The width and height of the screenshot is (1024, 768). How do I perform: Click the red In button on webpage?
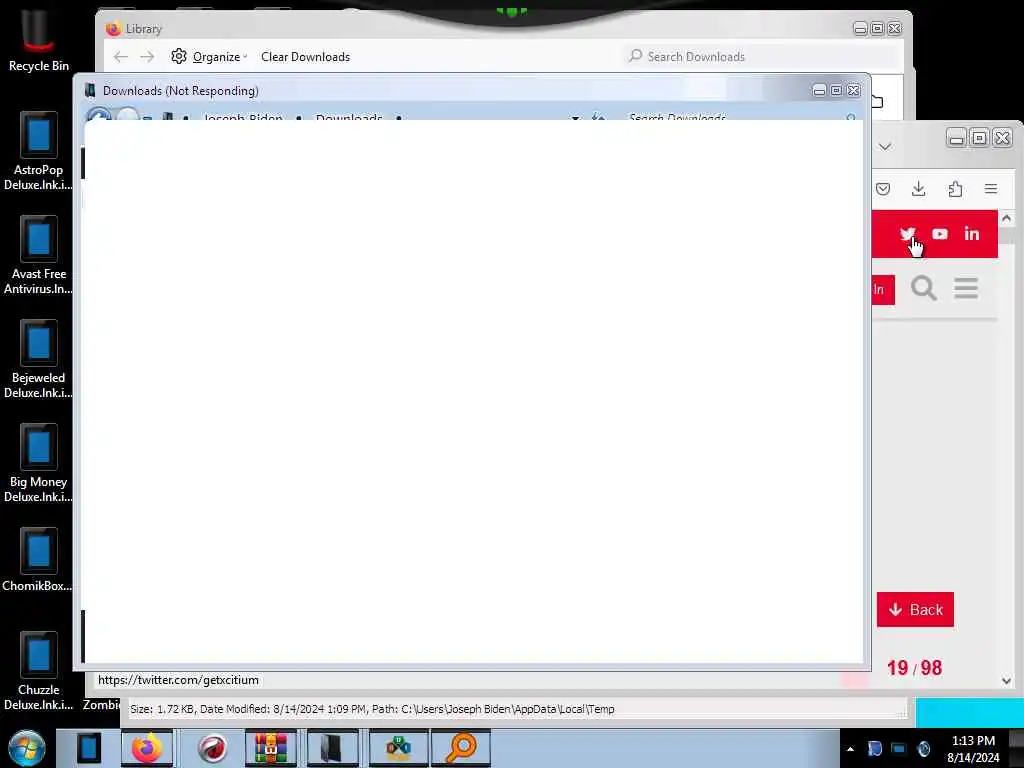click(882, 289)
